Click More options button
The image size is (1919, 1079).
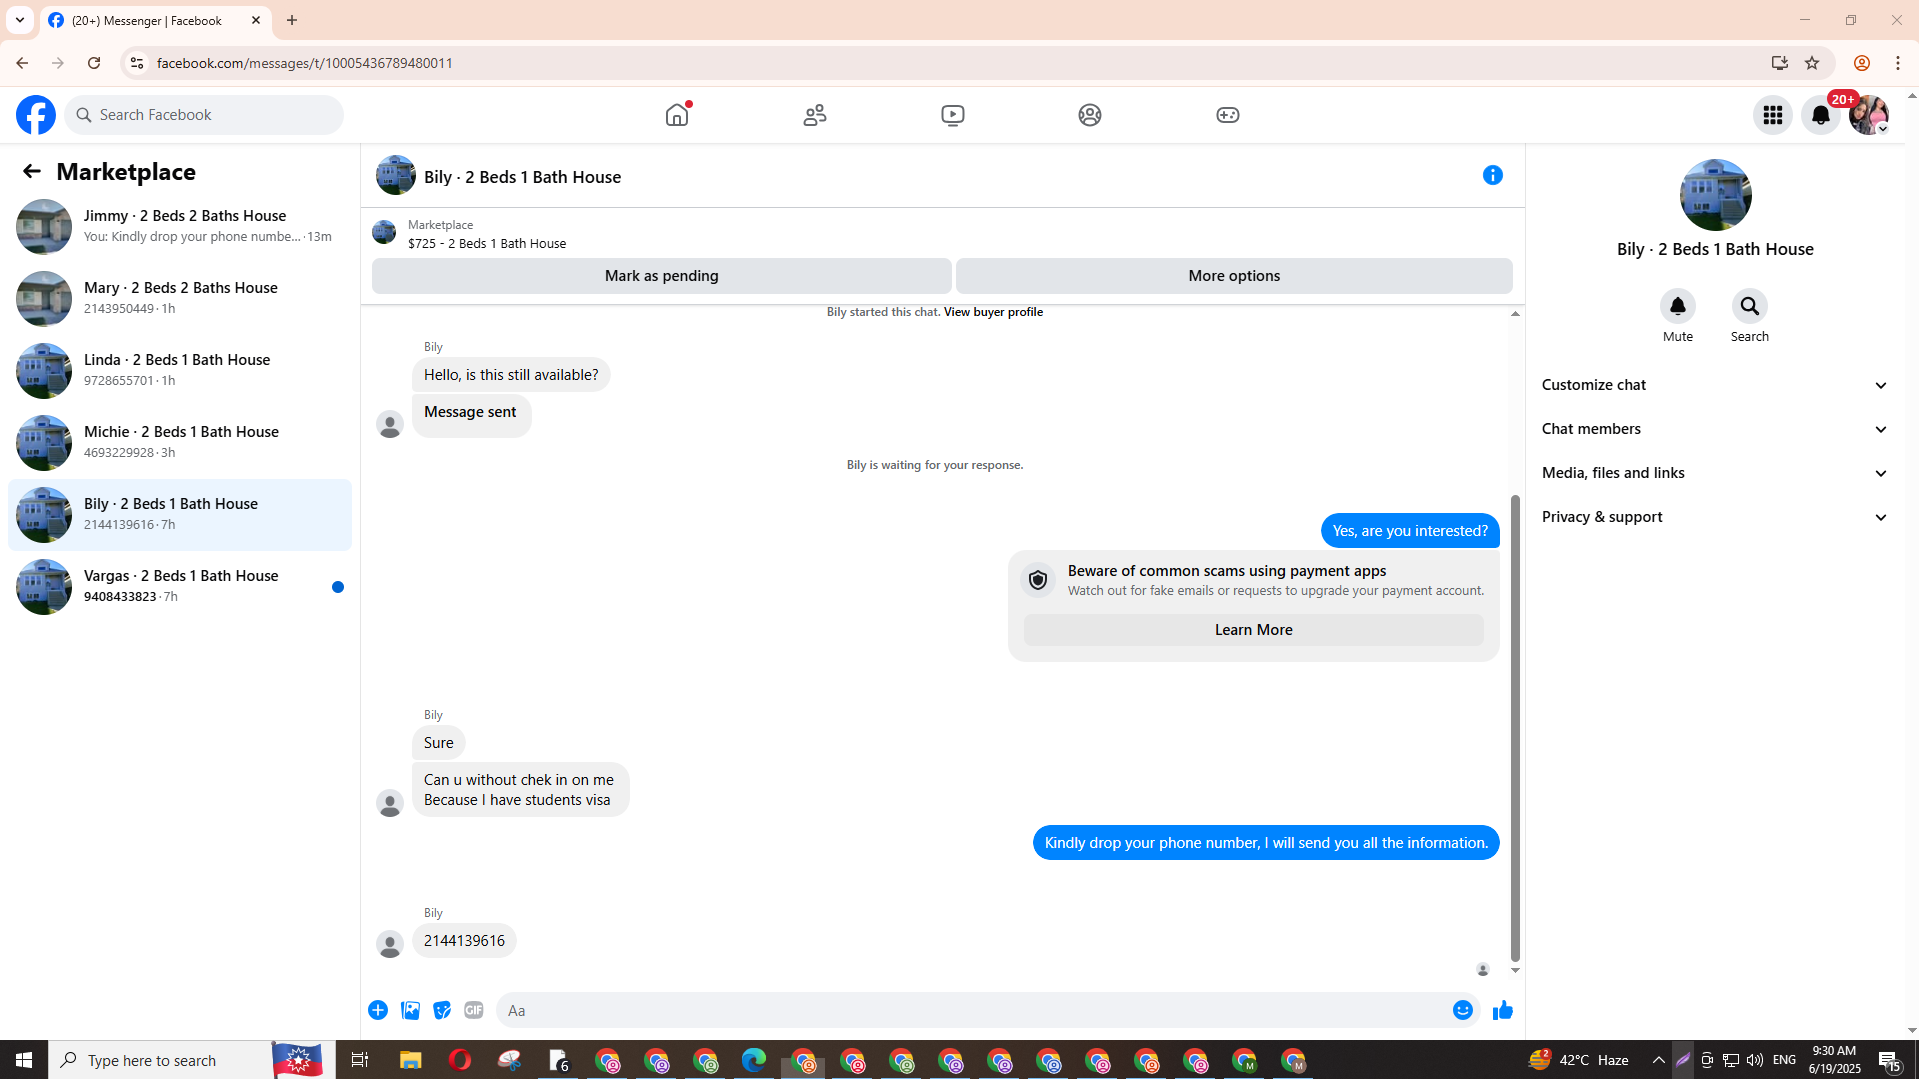pyautogui.click(x=1234, y=276)
